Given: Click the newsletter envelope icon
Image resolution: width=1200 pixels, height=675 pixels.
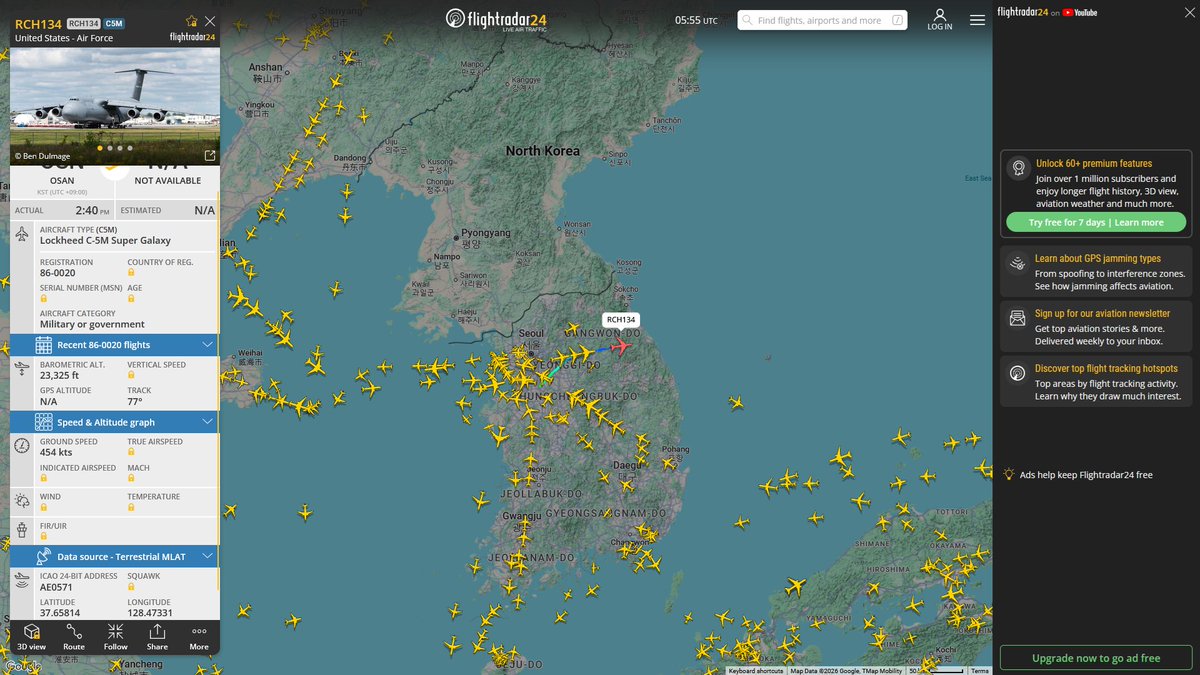Looking at the screenshot, I should [1018, 318].
